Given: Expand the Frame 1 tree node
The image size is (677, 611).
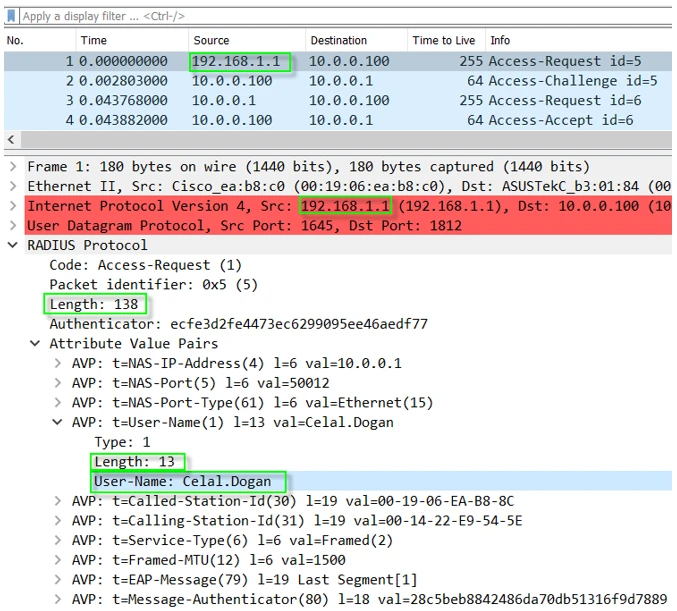Looking at the screenshot, I should point(12,167).
